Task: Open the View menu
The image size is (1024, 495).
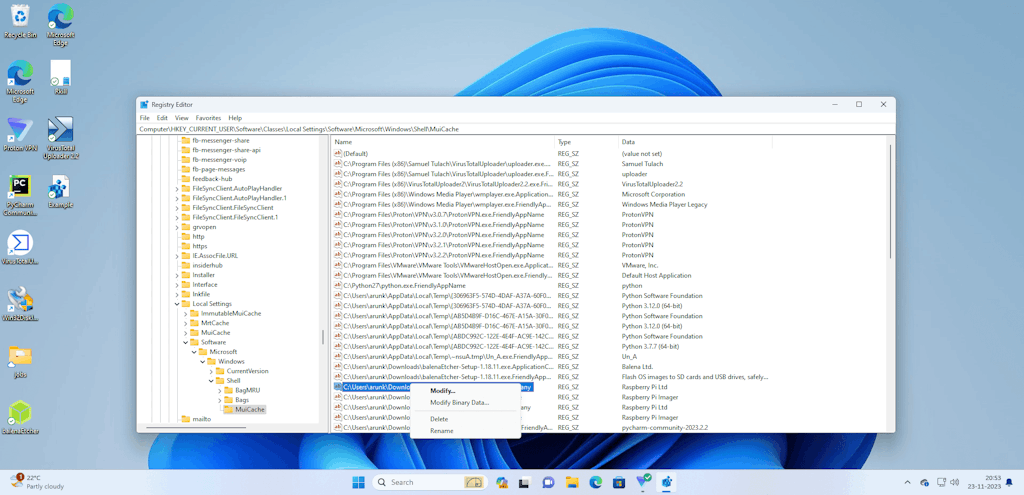Action: point(182,118)
